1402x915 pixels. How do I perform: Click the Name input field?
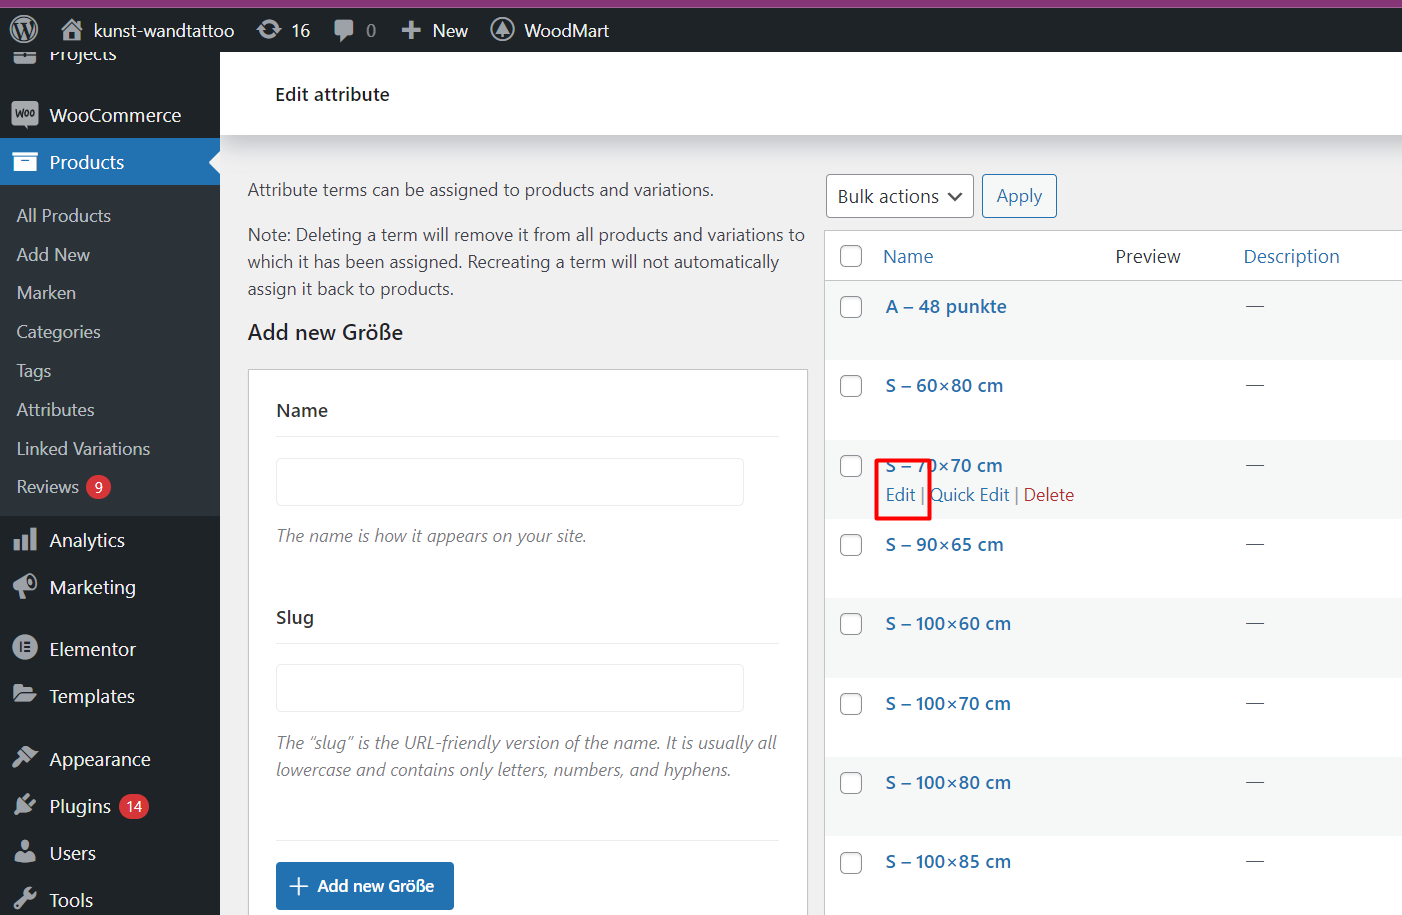(x=510, y=482)
